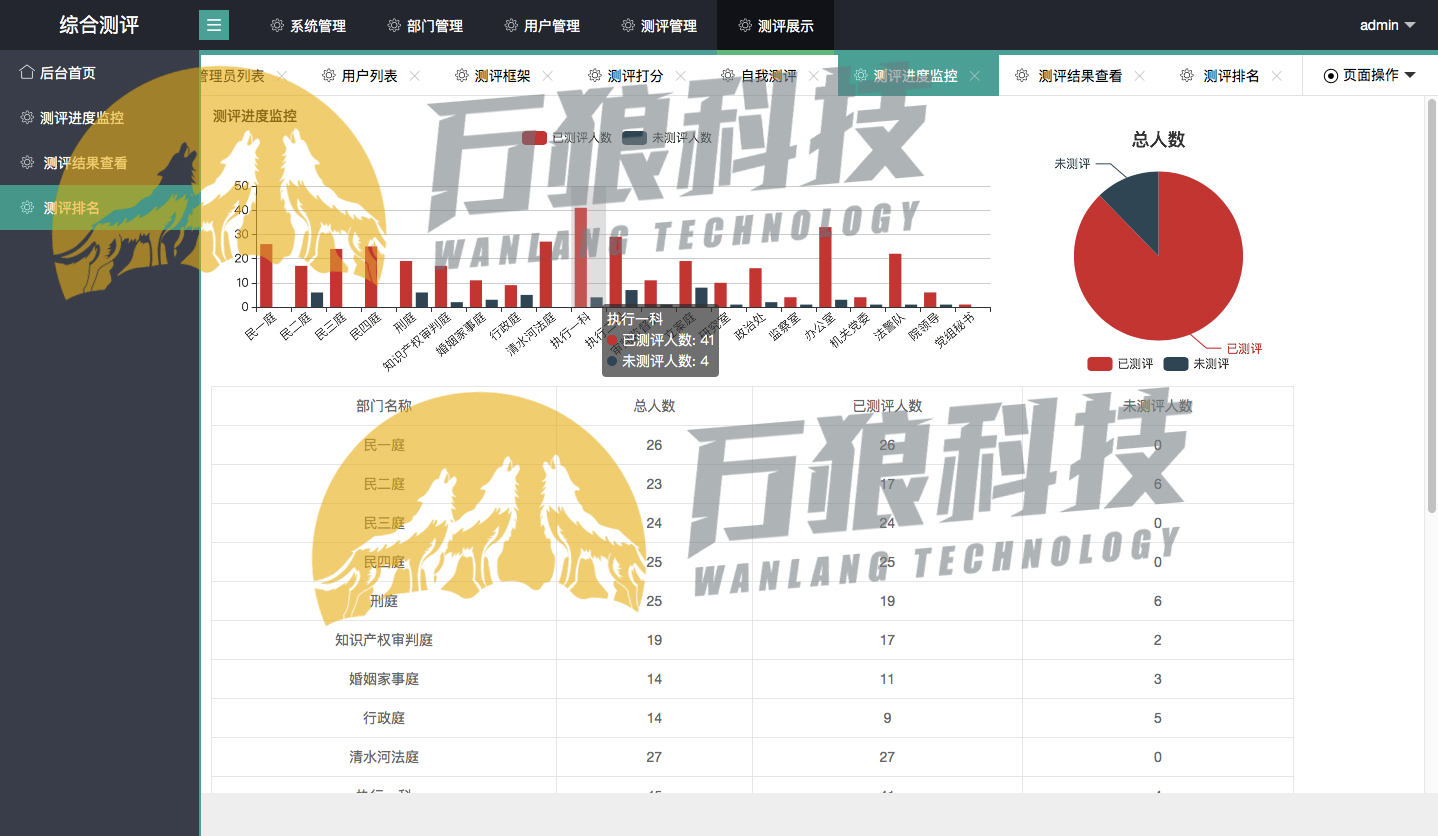Image resolution: width=1438 pixels, height=836 pixels.
Task: Toggle 未测评 in pie chart legend
Action: [1196, 364]
